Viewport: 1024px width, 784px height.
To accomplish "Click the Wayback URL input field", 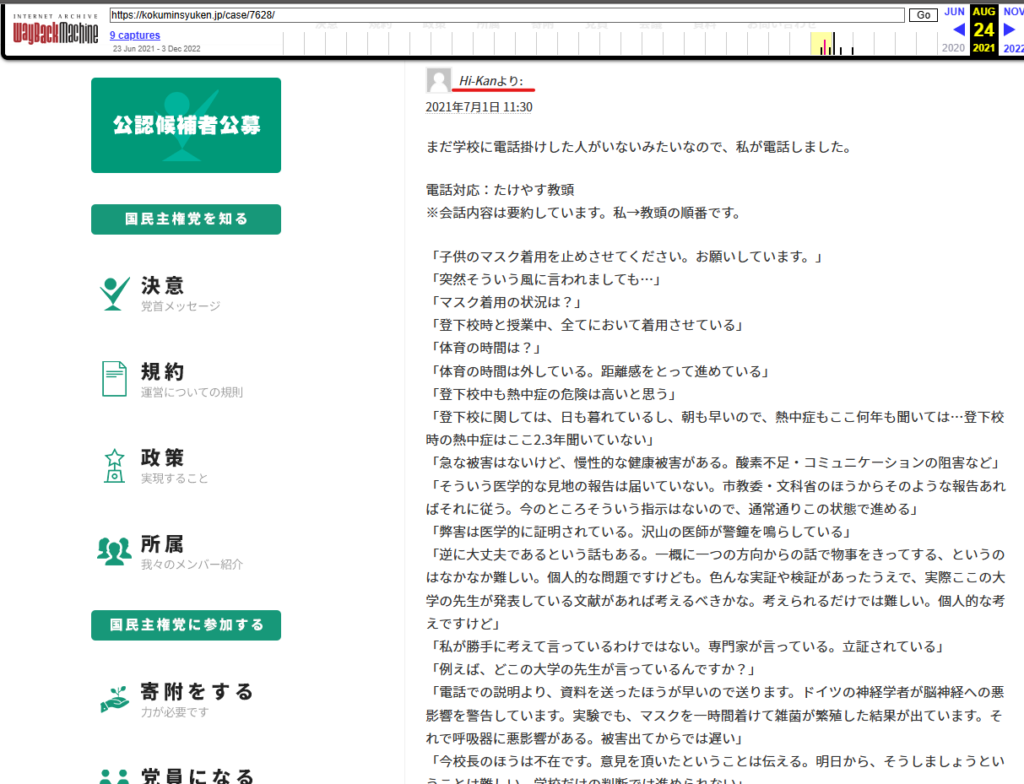I will pyautogui.click(x=507, y=15).
